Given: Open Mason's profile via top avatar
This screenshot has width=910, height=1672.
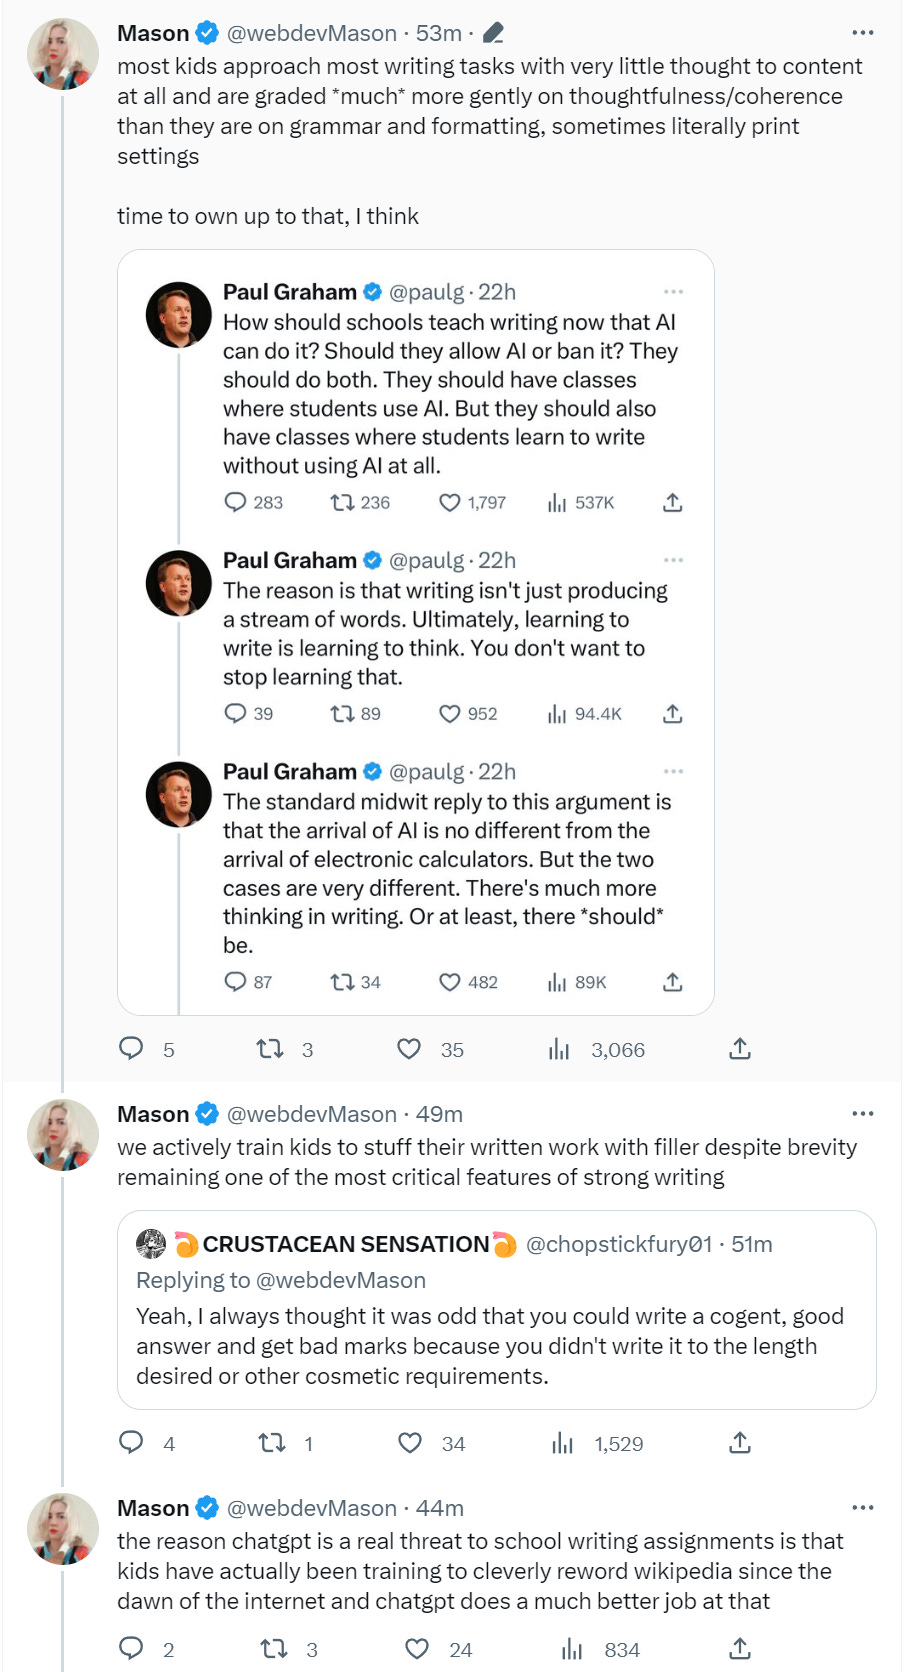Looking at the screenshot, I should pyautogui.click(x=62, y=55).
